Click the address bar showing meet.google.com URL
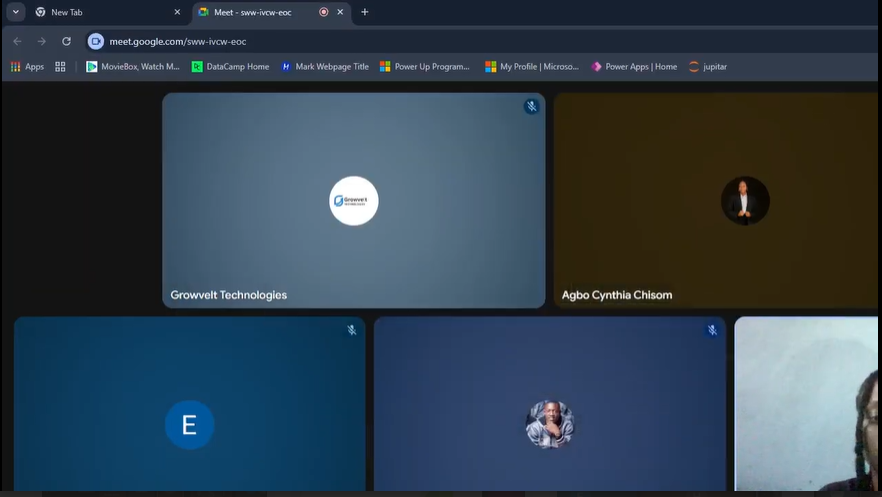 [x=400, y=41]
